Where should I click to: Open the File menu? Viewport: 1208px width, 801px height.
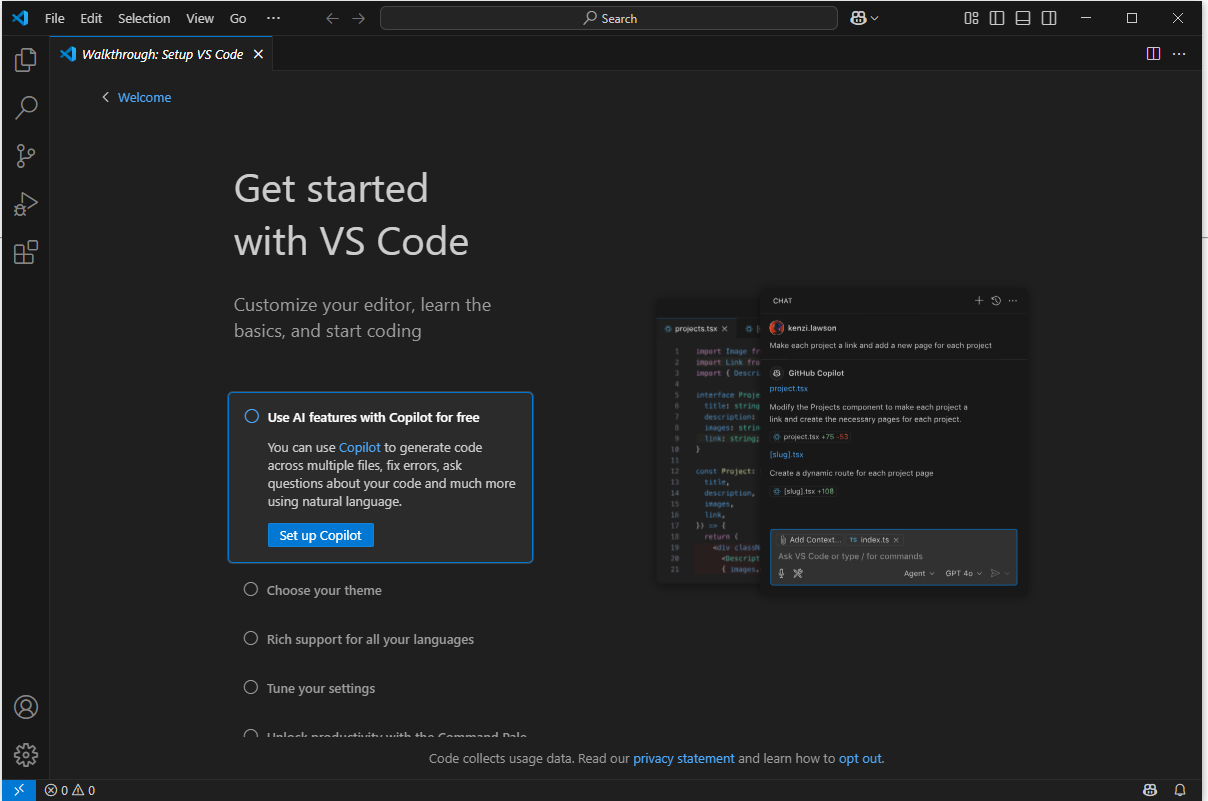pyautogui.click(x=54, y=18)
